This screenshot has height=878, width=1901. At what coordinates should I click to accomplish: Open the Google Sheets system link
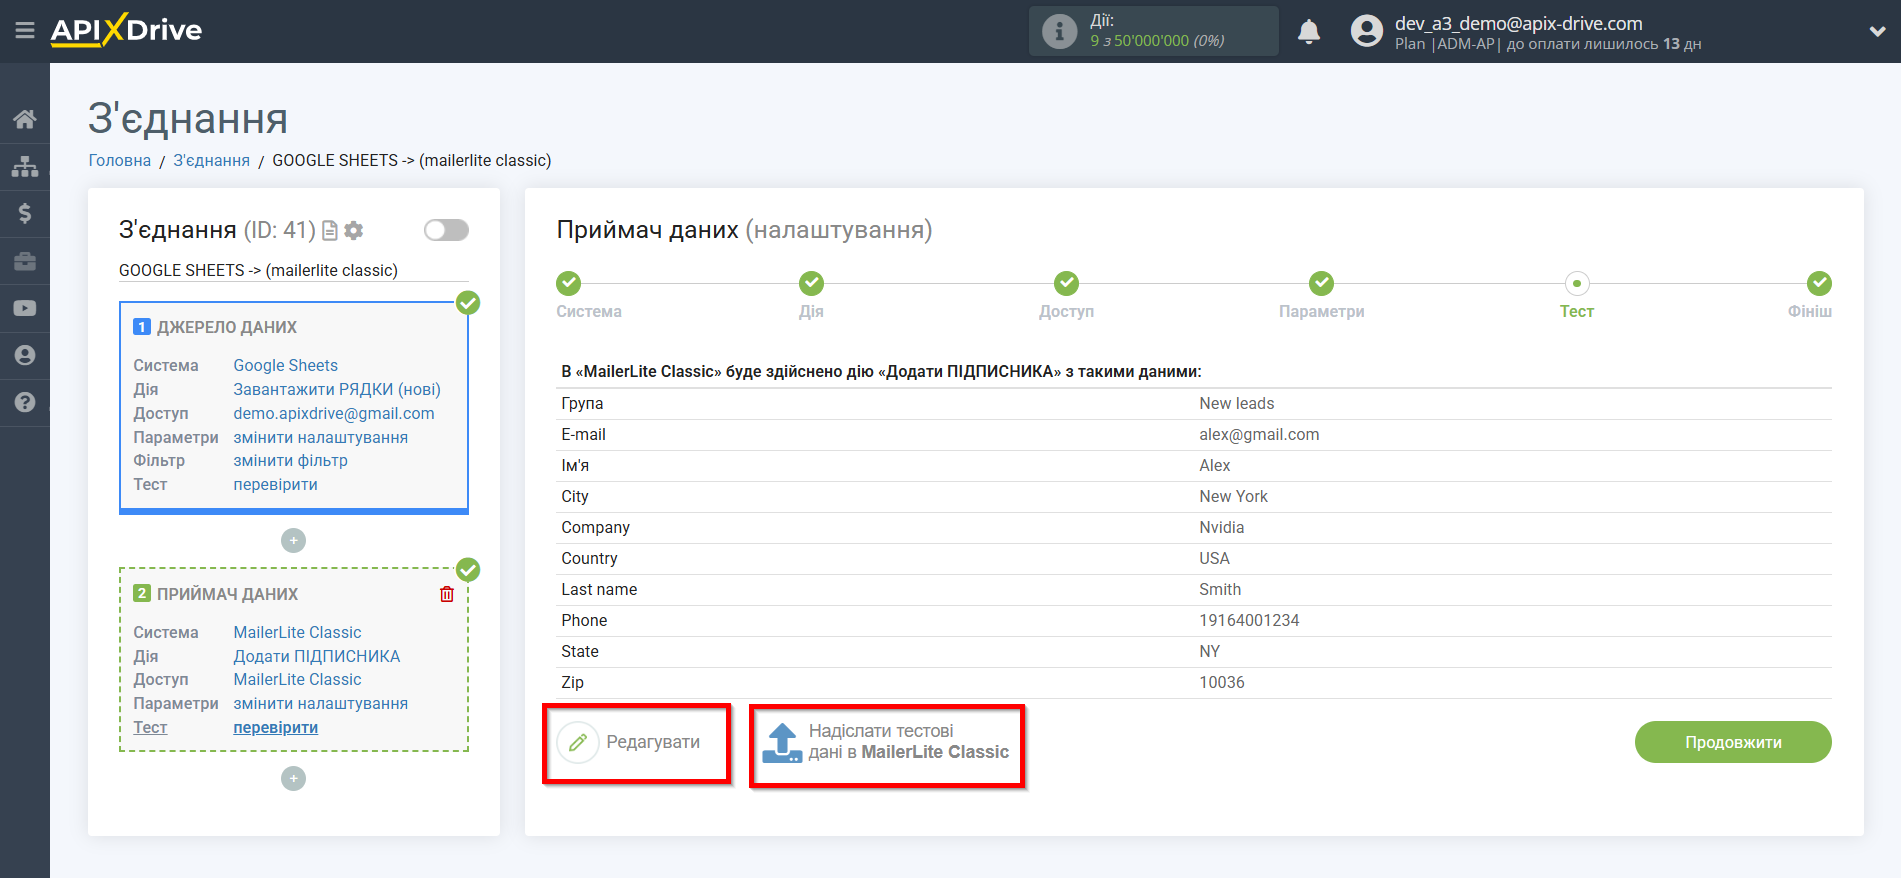[x=286, y=366]
